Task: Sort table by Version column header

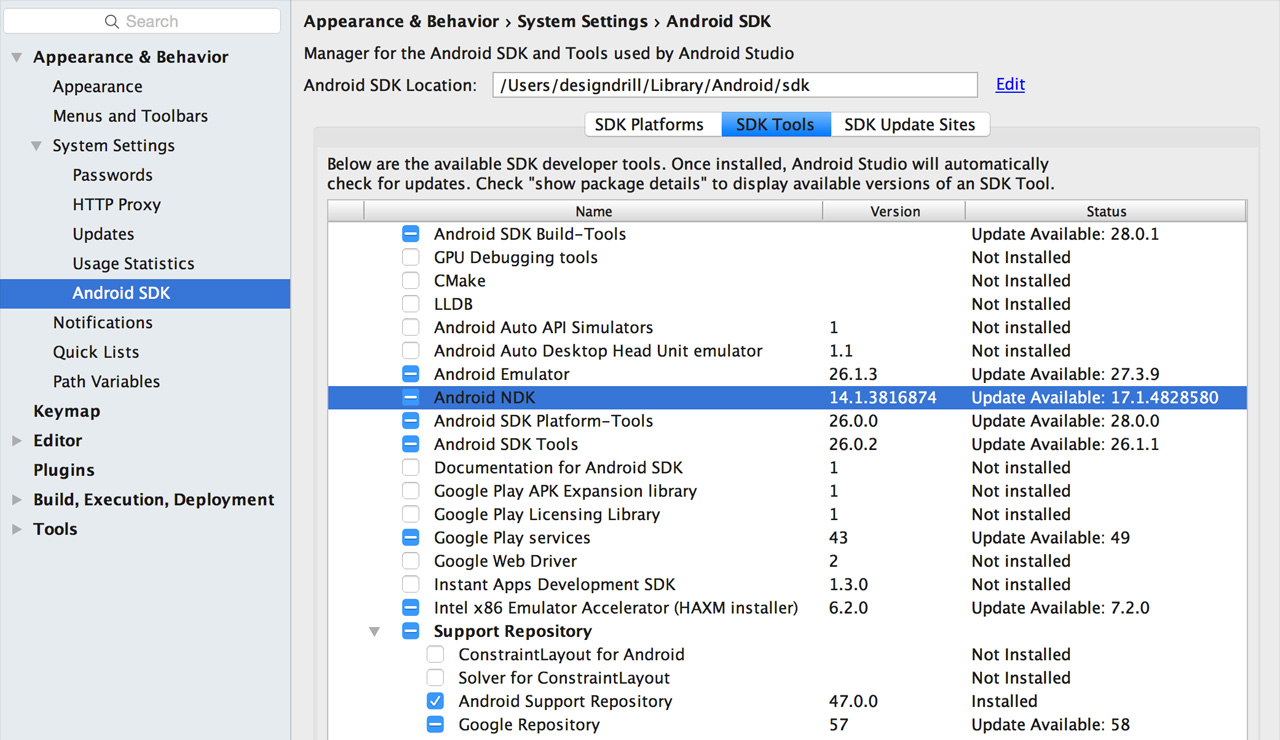Action: [x=894, y=212]
